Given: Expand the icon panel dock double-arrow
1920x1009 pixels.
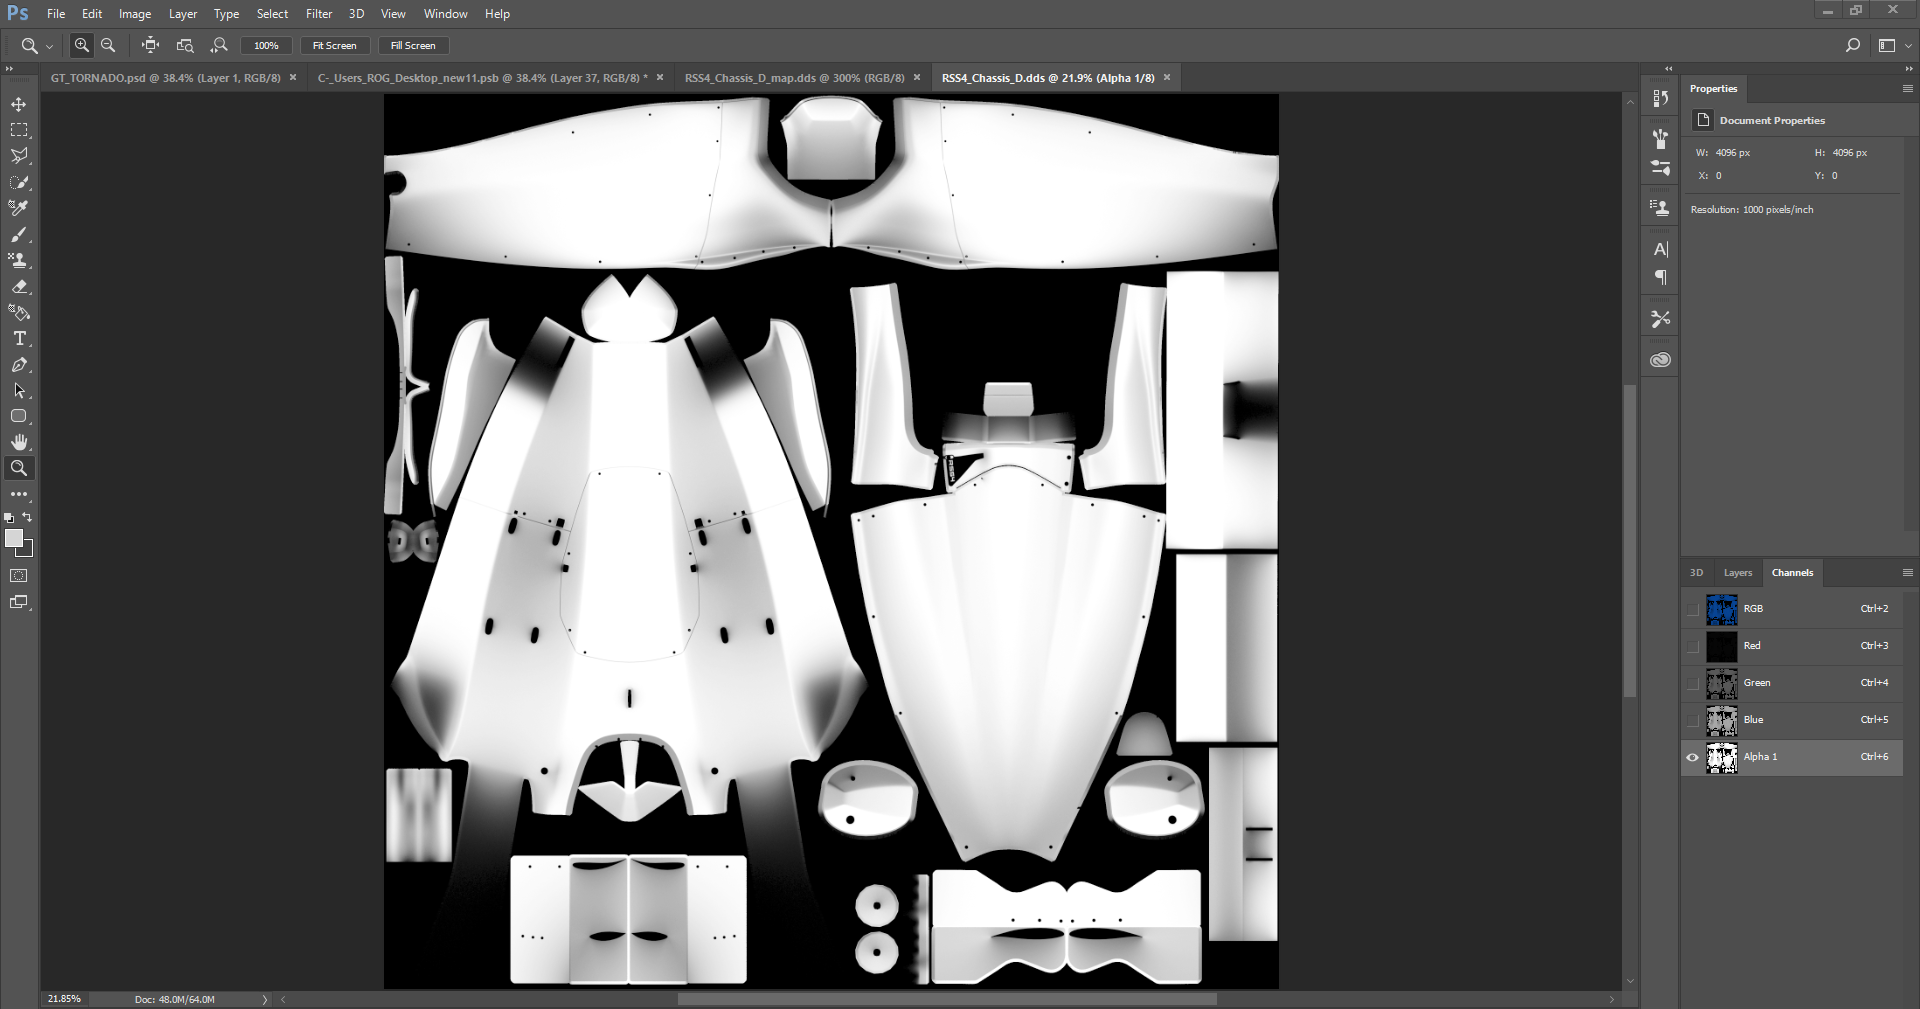Looking at the screenshot, I should [1668, 69].
